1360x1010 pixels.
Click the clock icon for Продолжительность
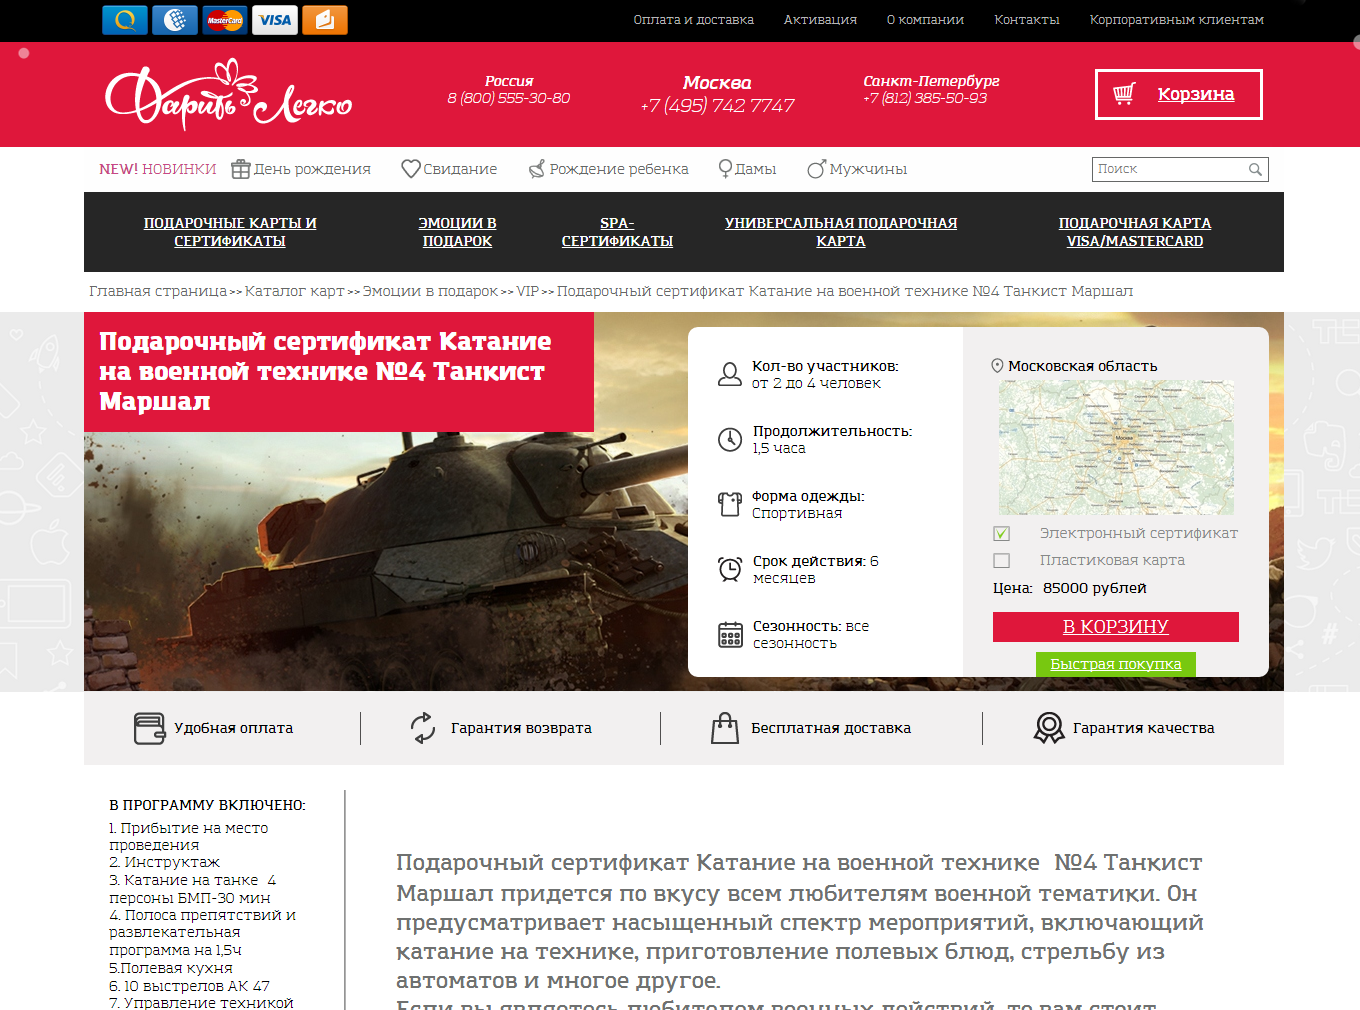click(730, 439)
